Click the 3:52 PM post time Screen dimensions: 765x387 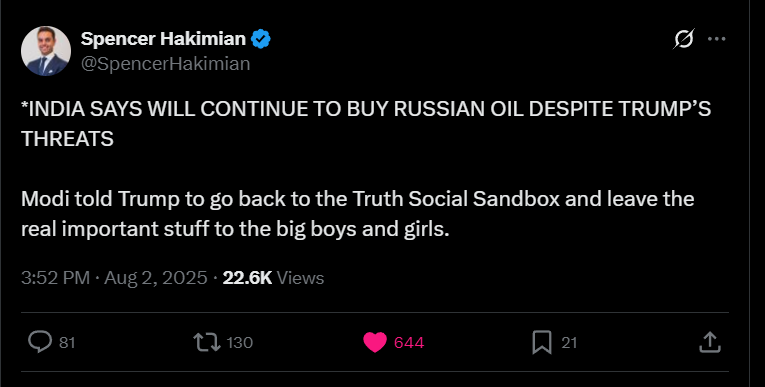coord(56,278)
